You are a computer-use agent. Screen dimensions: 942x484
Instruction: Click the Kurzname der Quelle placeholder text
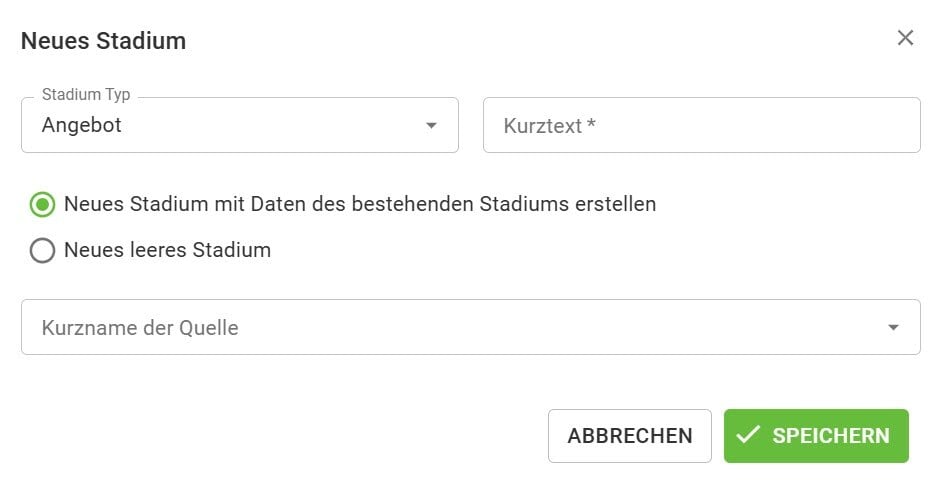tap(140, 328)
